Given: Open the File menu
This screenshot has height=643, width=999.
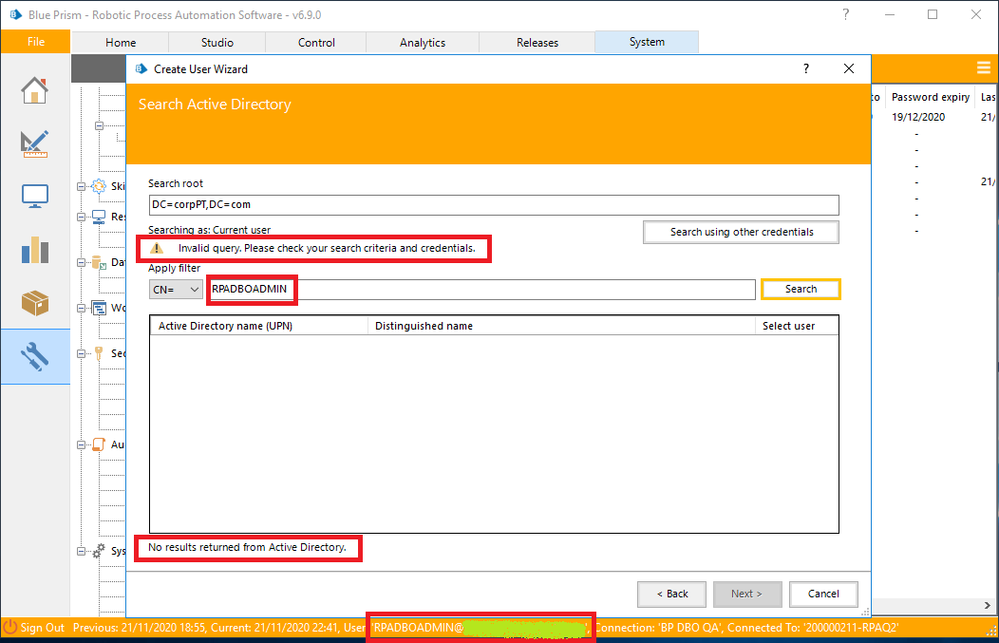Looking at the screenshot, I should click(36, 41).
